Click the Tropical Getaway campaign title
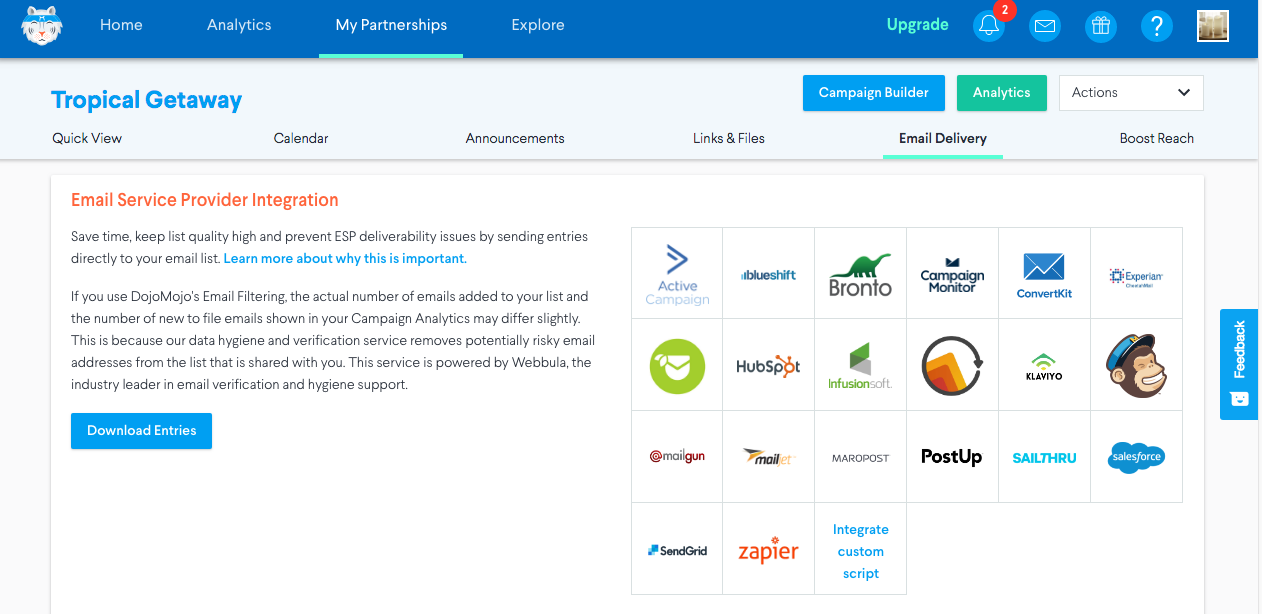Screen dimensions: 1262x614 point(147,100)
